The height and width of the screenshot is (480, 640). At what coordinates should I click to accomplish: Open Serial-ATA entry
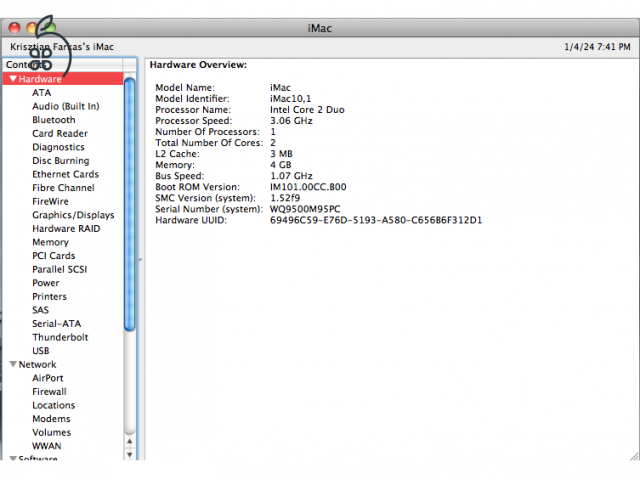pyautogui.click(x=57, y=324)
